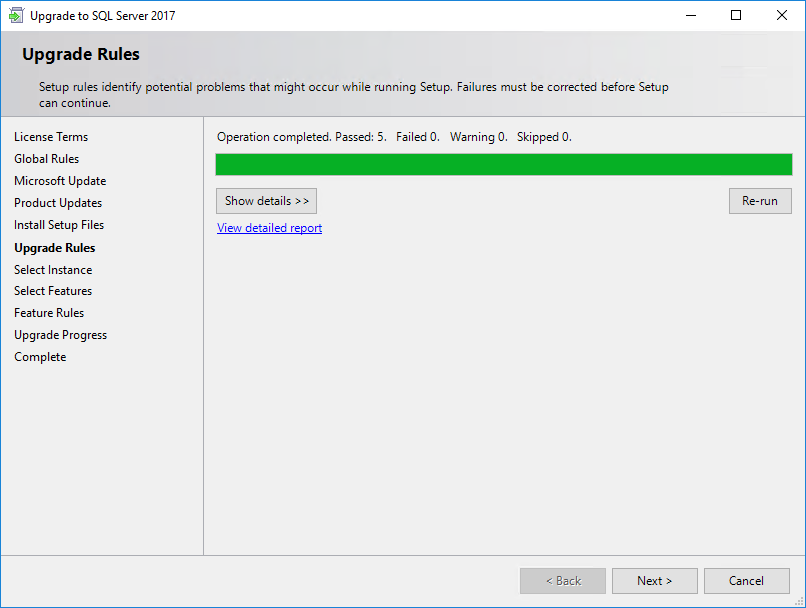The width and height of the screenshot is (806, 608).
Task: Select the Upgrade Progress step
Action: 61,335
